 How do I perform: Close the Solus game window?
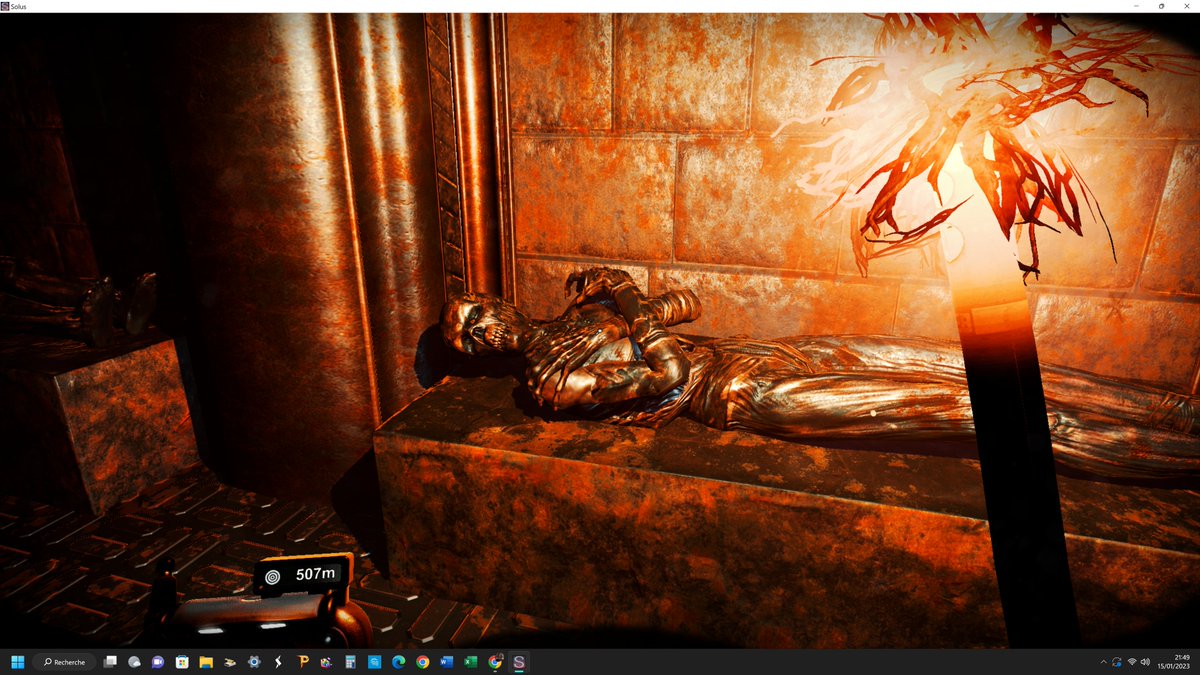pos(1188,6)
